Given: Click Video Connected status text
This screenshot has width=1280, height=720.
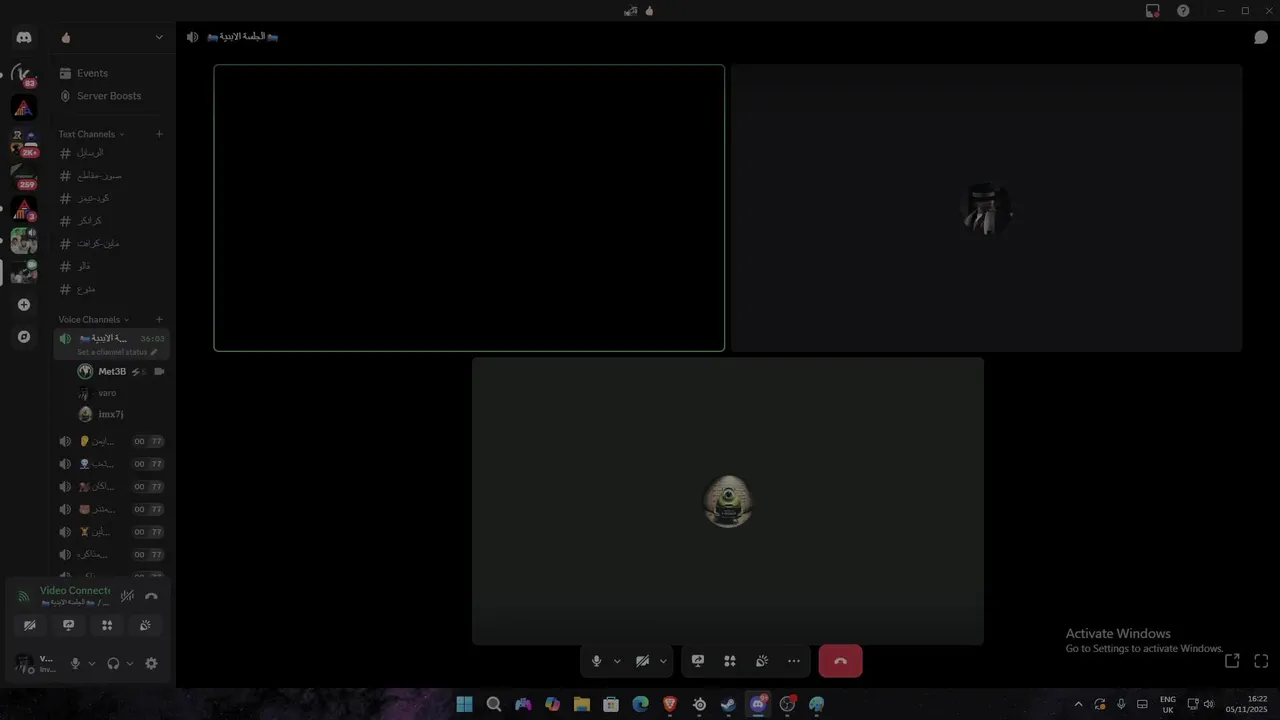Looking at the screenshot, I should [x=75, y=591].
